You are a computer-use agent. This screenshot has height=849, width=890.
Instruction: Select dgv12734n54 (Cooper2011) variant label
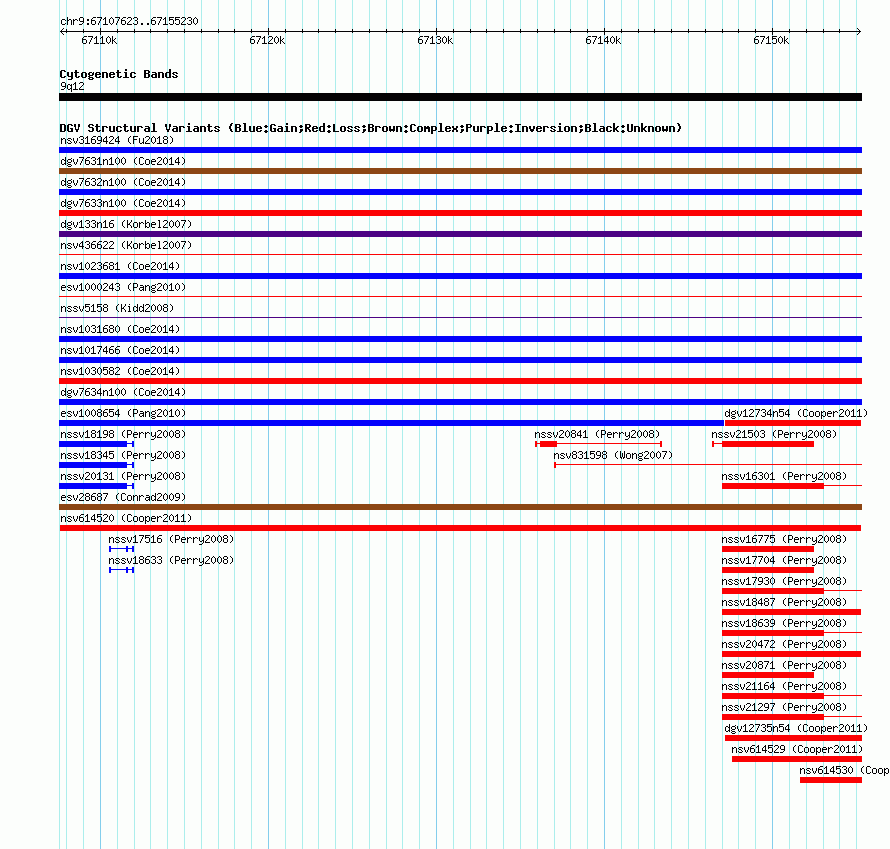796,413
